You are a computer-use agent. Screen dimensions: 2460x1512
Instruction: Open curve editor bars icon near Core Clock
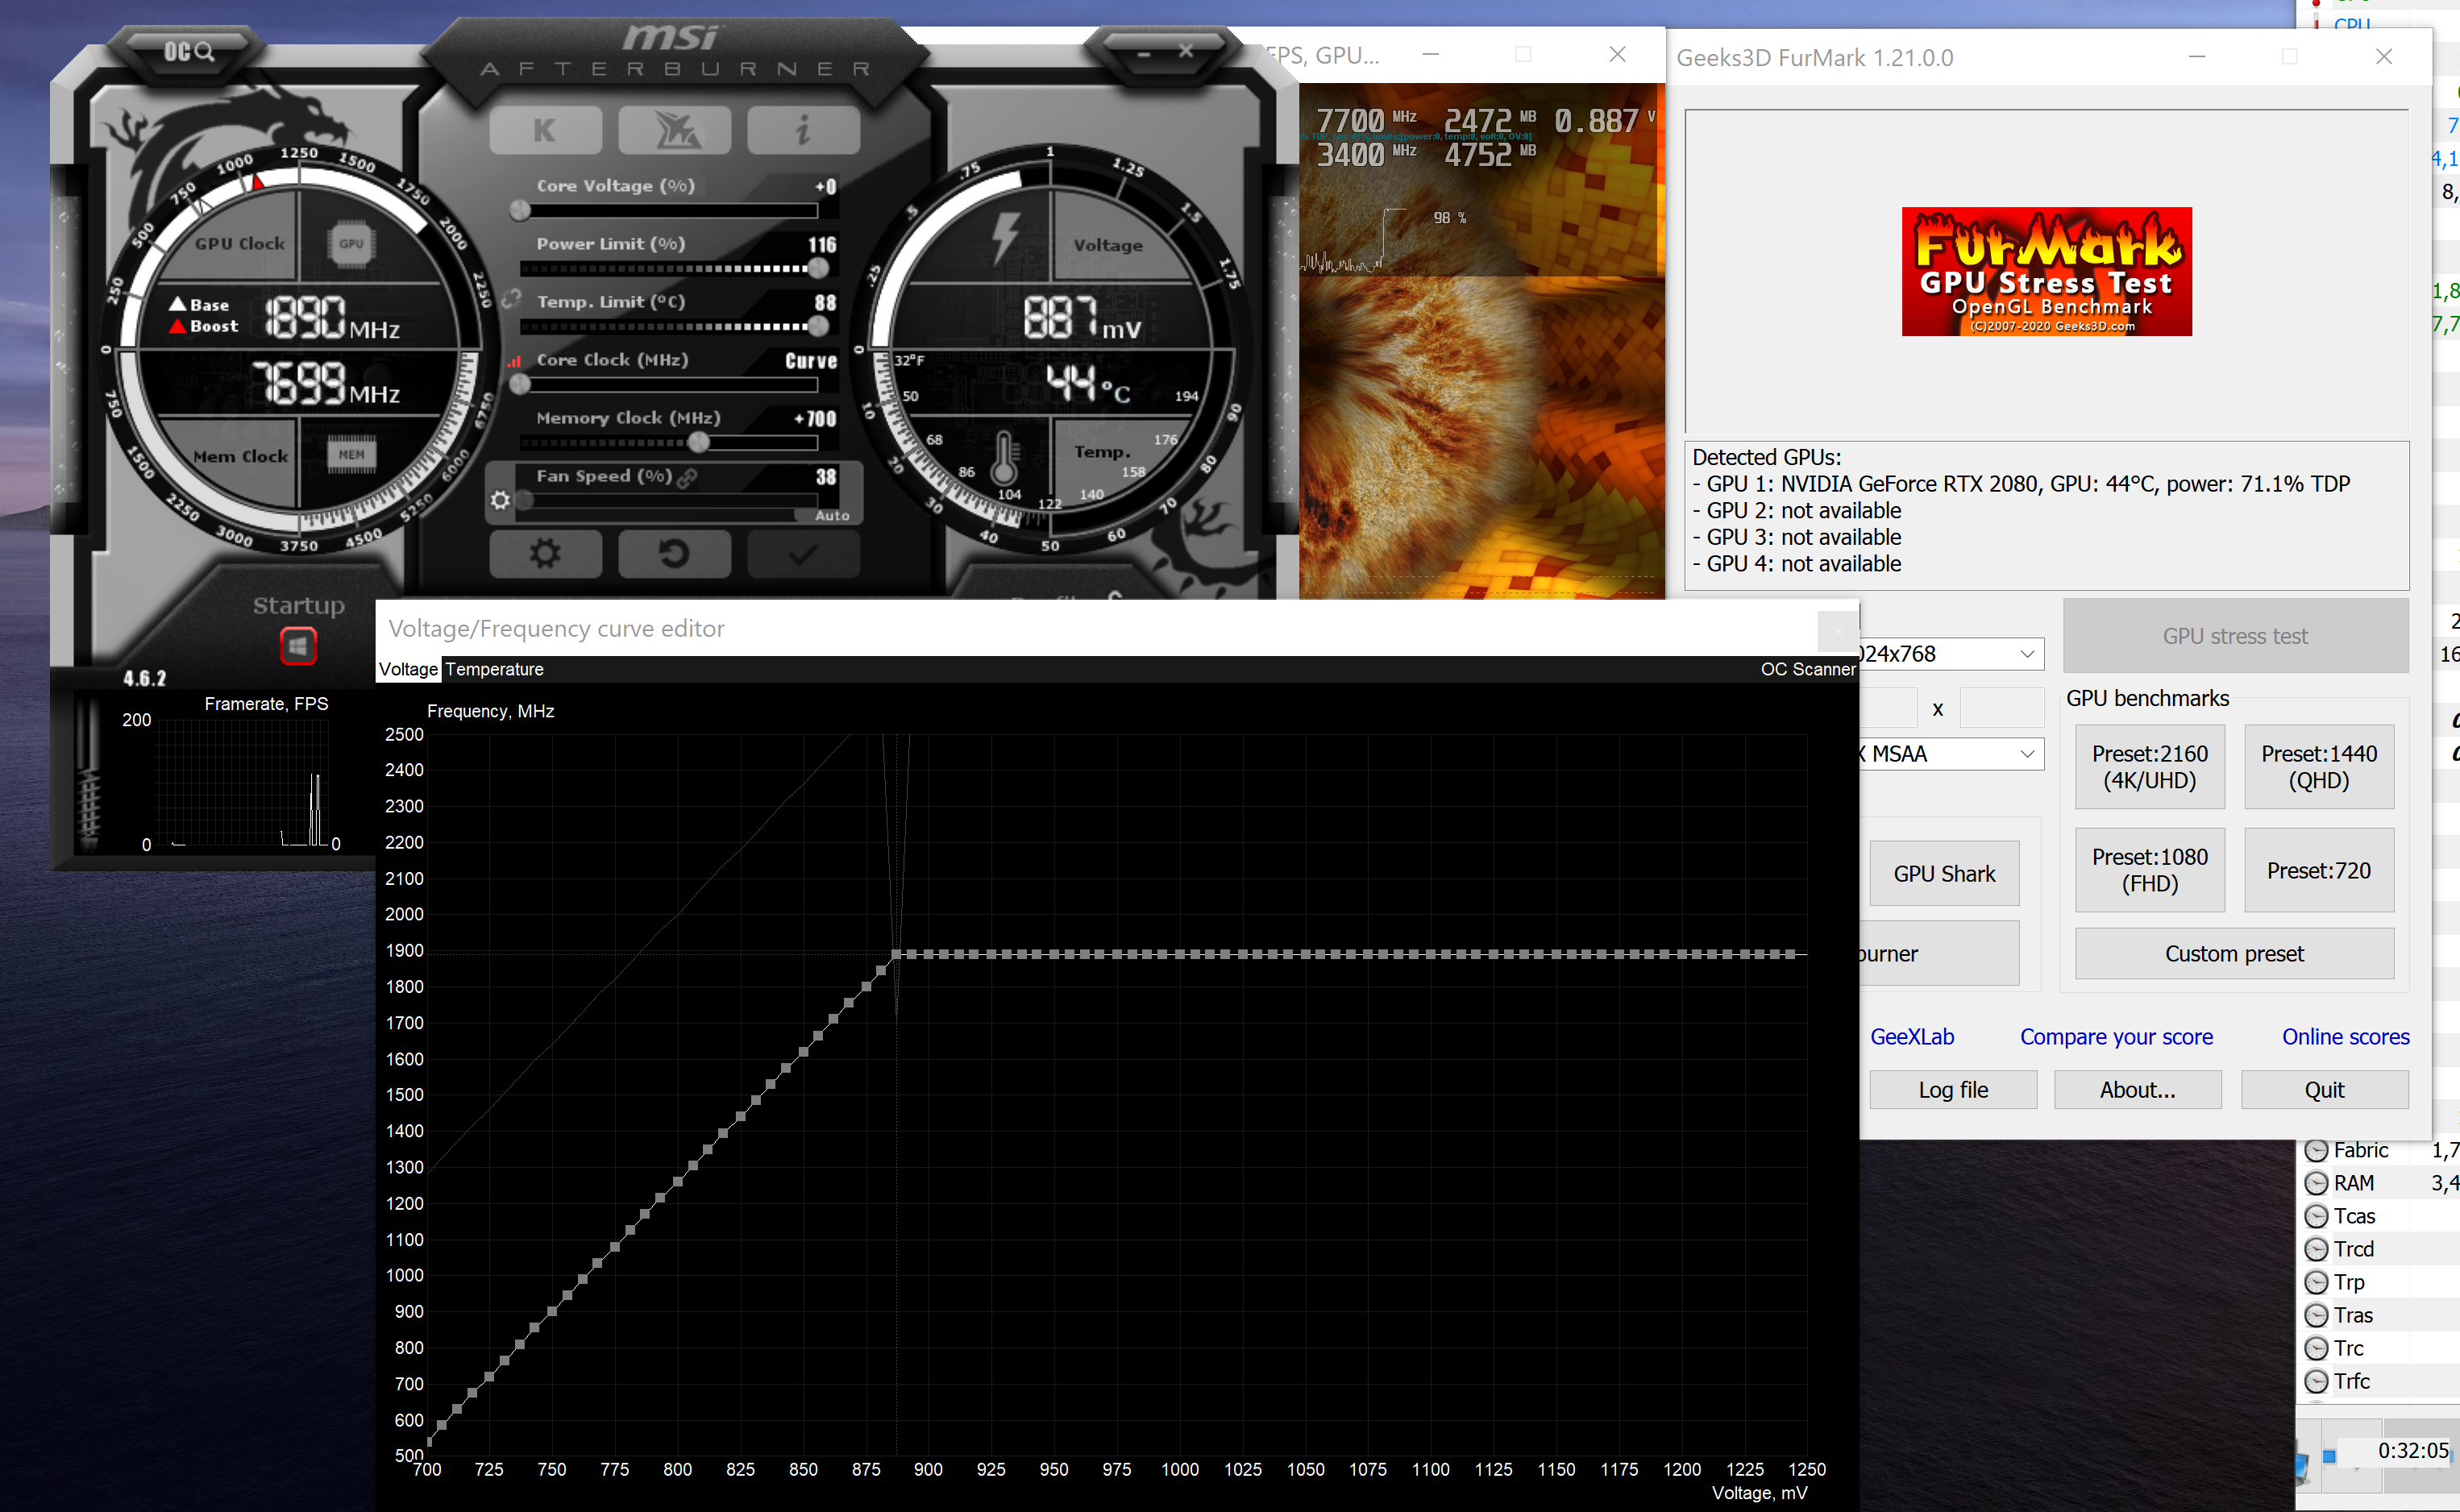pos(515,361)
